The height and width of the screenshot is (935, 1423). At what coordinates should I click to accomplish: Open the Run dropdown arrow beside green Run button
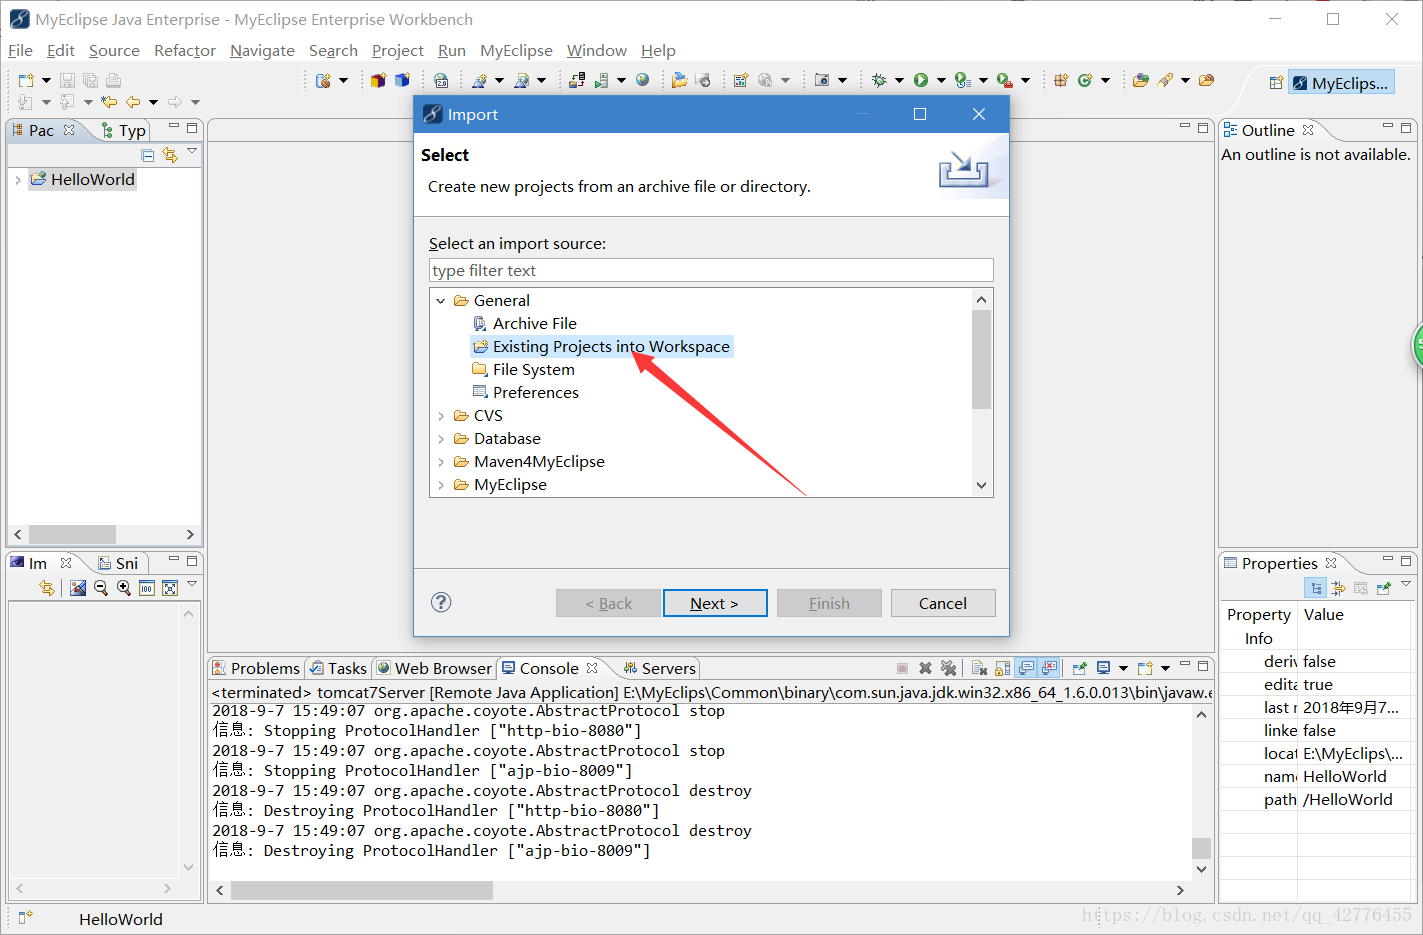pyautogui.click(x=941, y=80)
